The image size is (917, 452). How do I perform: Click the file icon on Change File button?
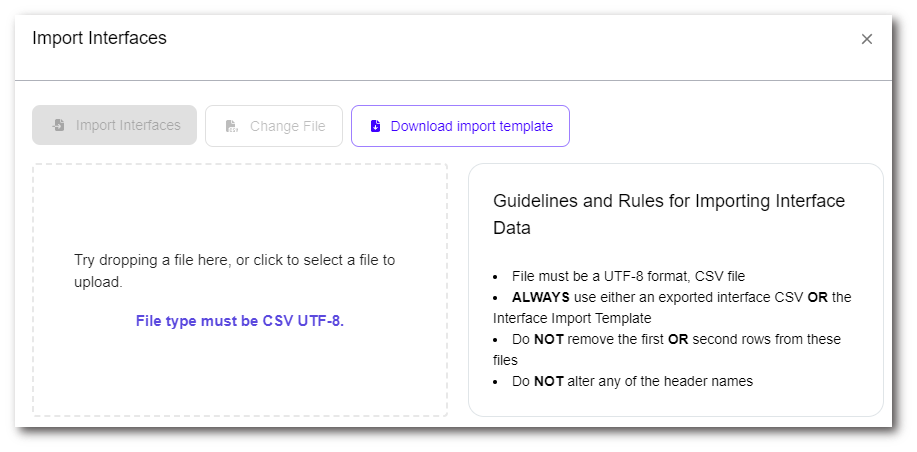pyautogui.click(x=232, y=126)
